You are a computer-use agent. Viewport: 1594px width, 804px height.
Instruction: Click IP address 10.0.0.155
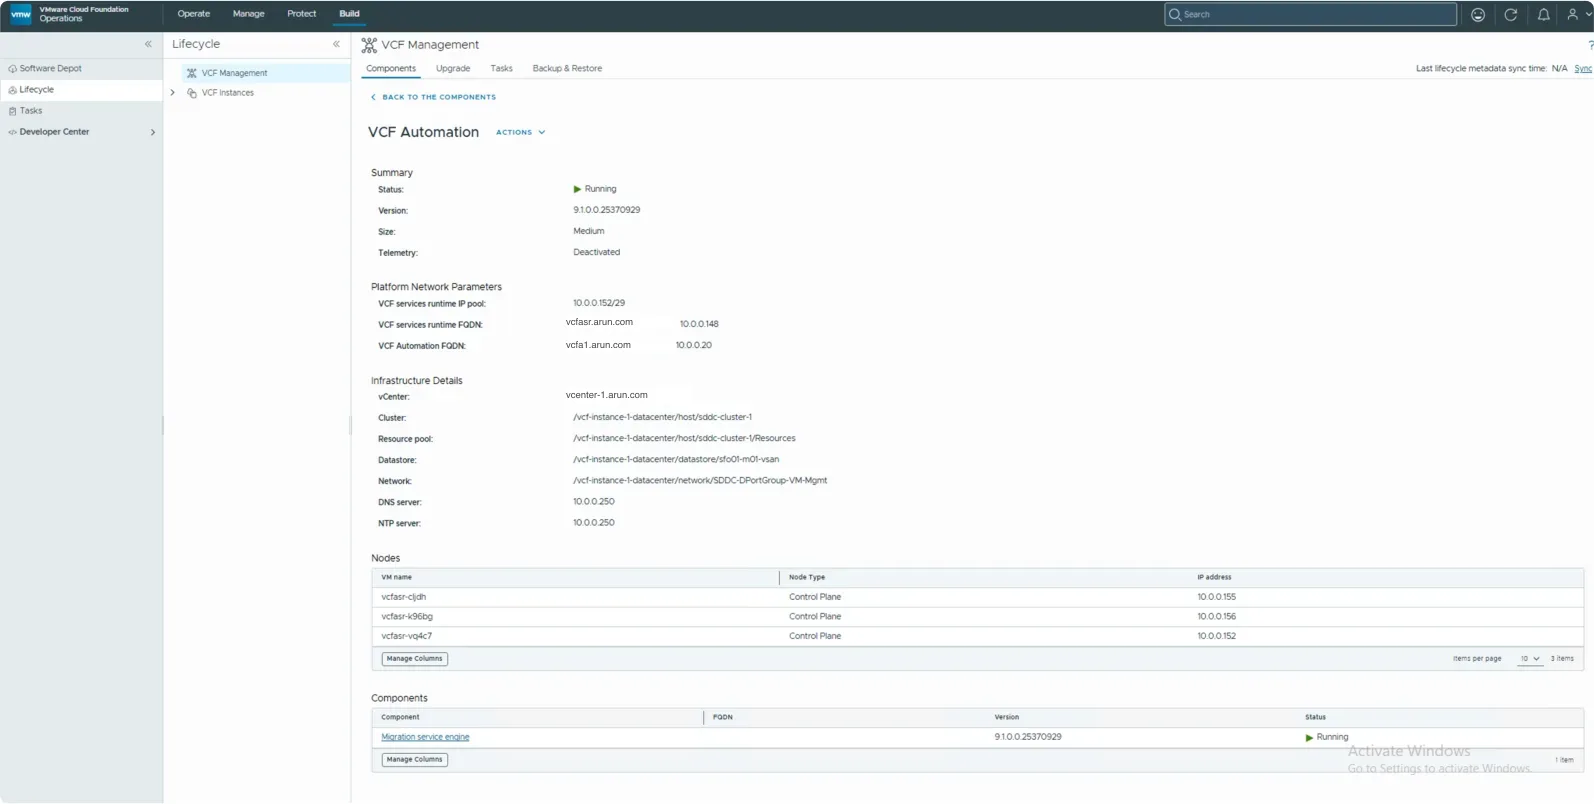coord(1216,597)
